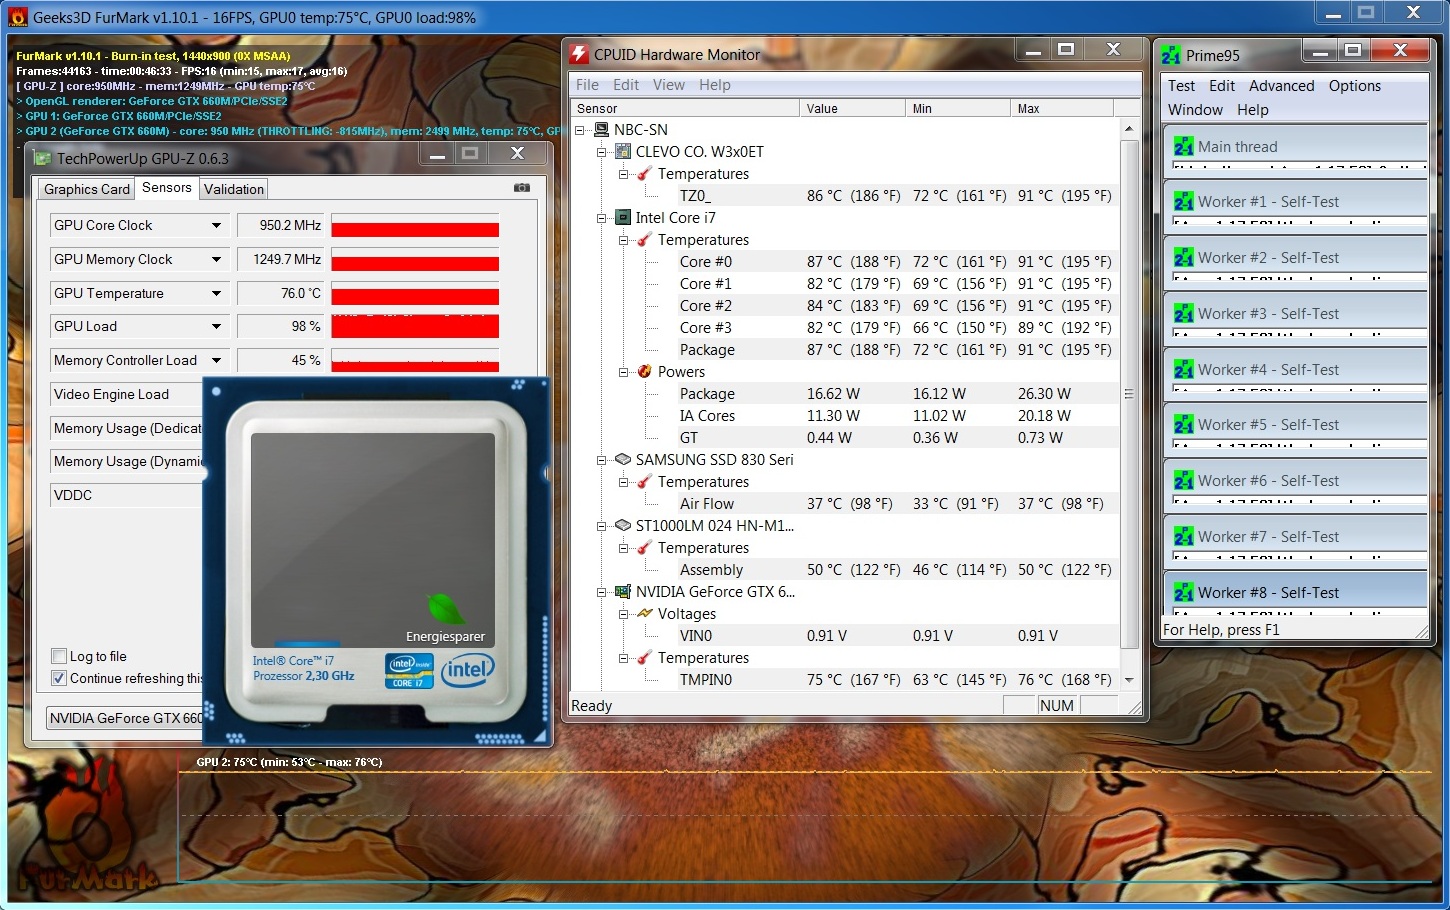The height and width of the screenshot is (910, 1450).
Task: Collapse the Powers node
Action: pyautogui.click(x=623, y=372)
